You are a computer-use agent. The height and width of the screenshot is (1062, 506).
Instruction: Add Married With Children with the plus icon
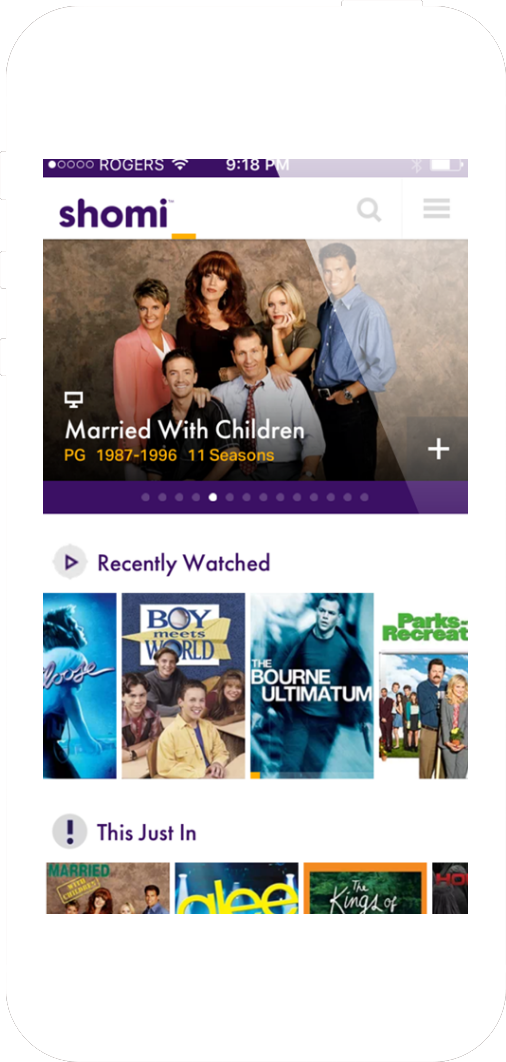coord(438,448)
